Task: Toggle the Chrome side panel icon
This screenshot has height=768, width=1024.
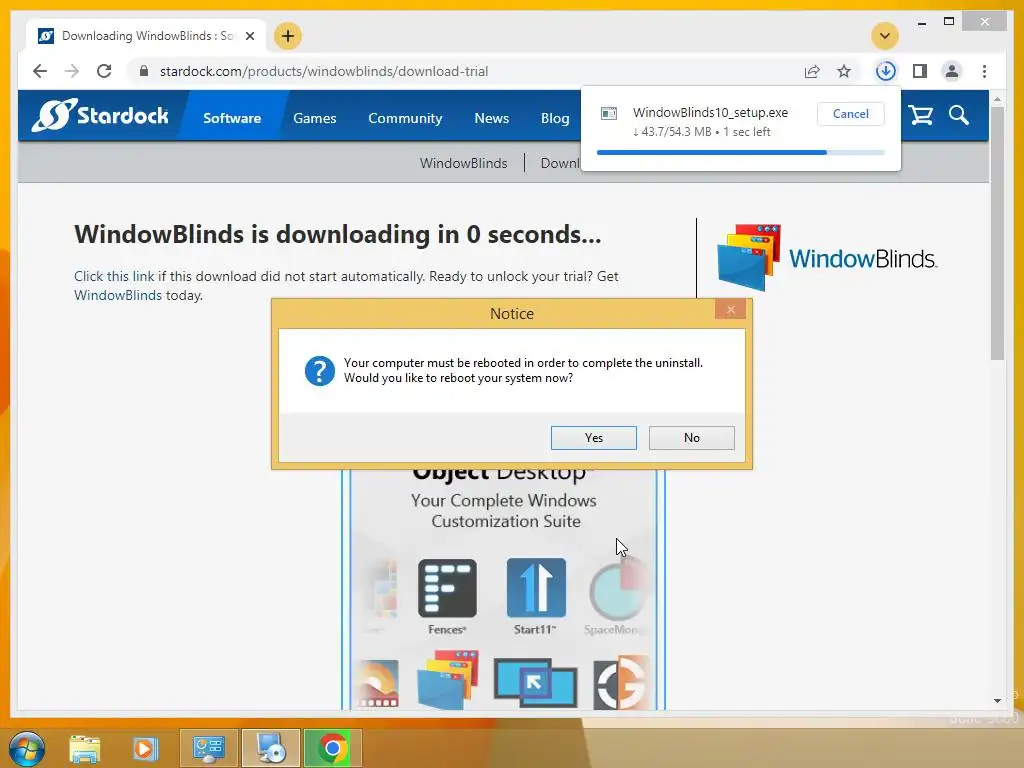Action: point(920,71)
